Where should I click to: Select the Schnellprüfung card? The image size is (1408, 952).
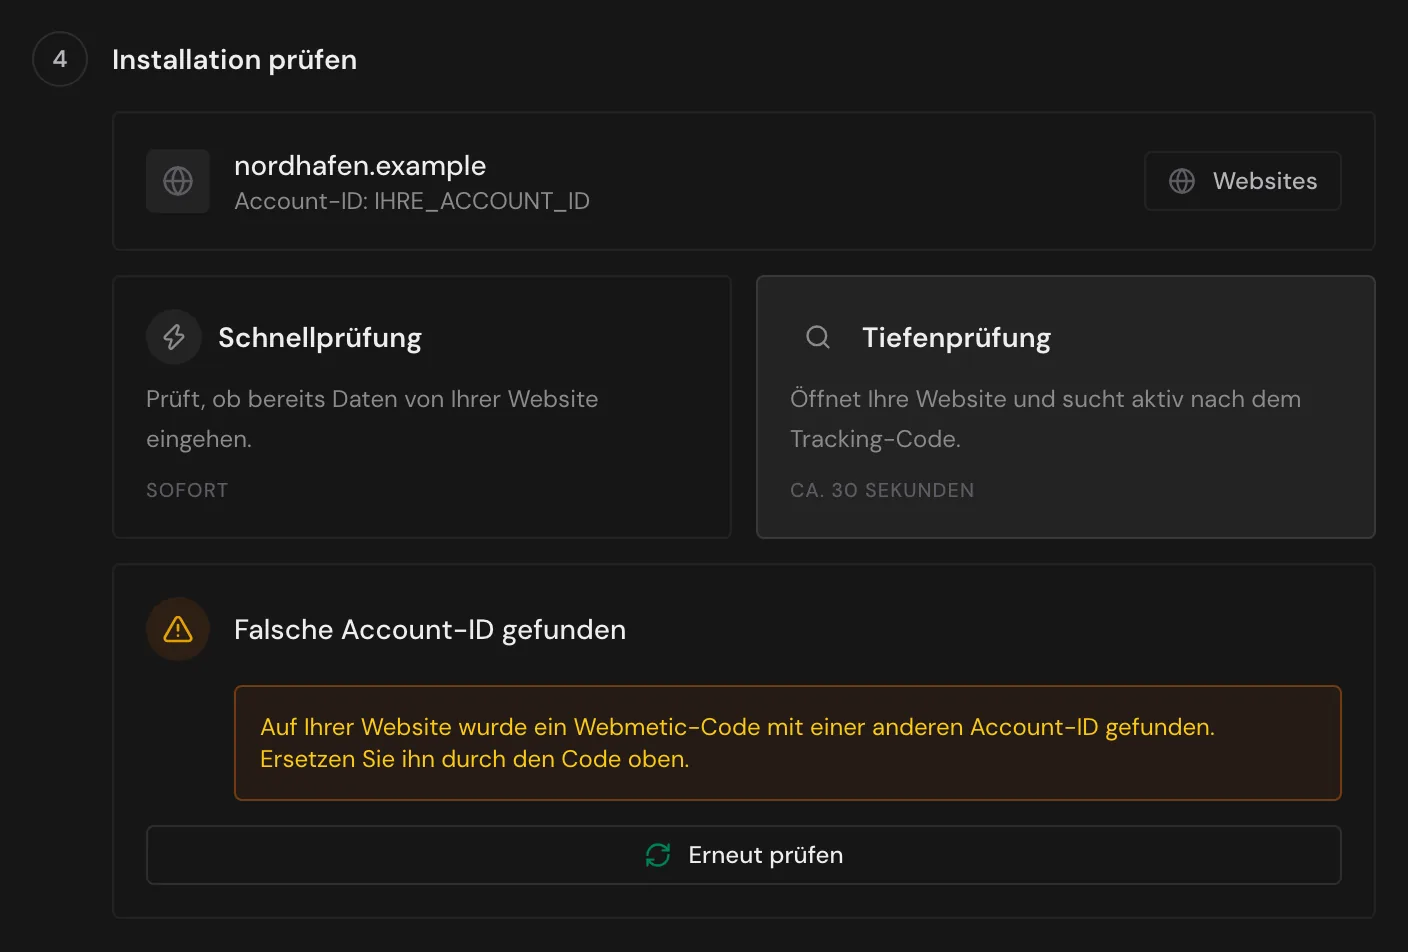coord(422,407)
